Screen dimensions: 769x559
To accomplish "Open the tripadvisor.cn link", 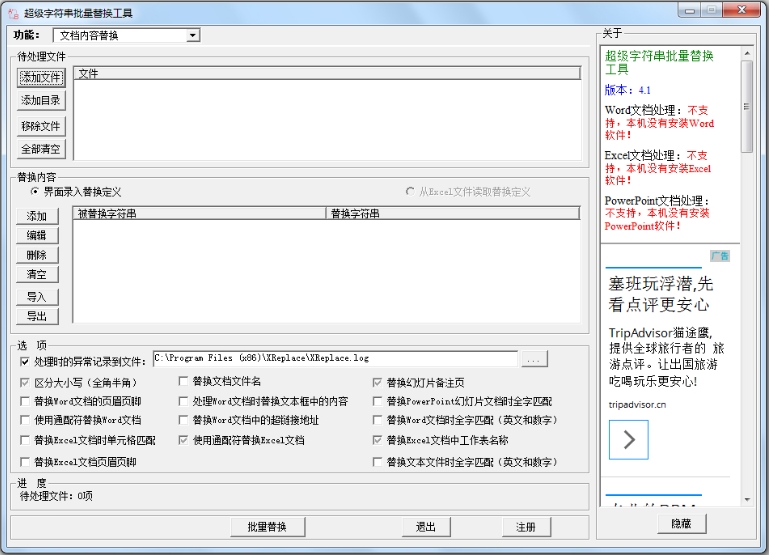I will tap(637, 405).
